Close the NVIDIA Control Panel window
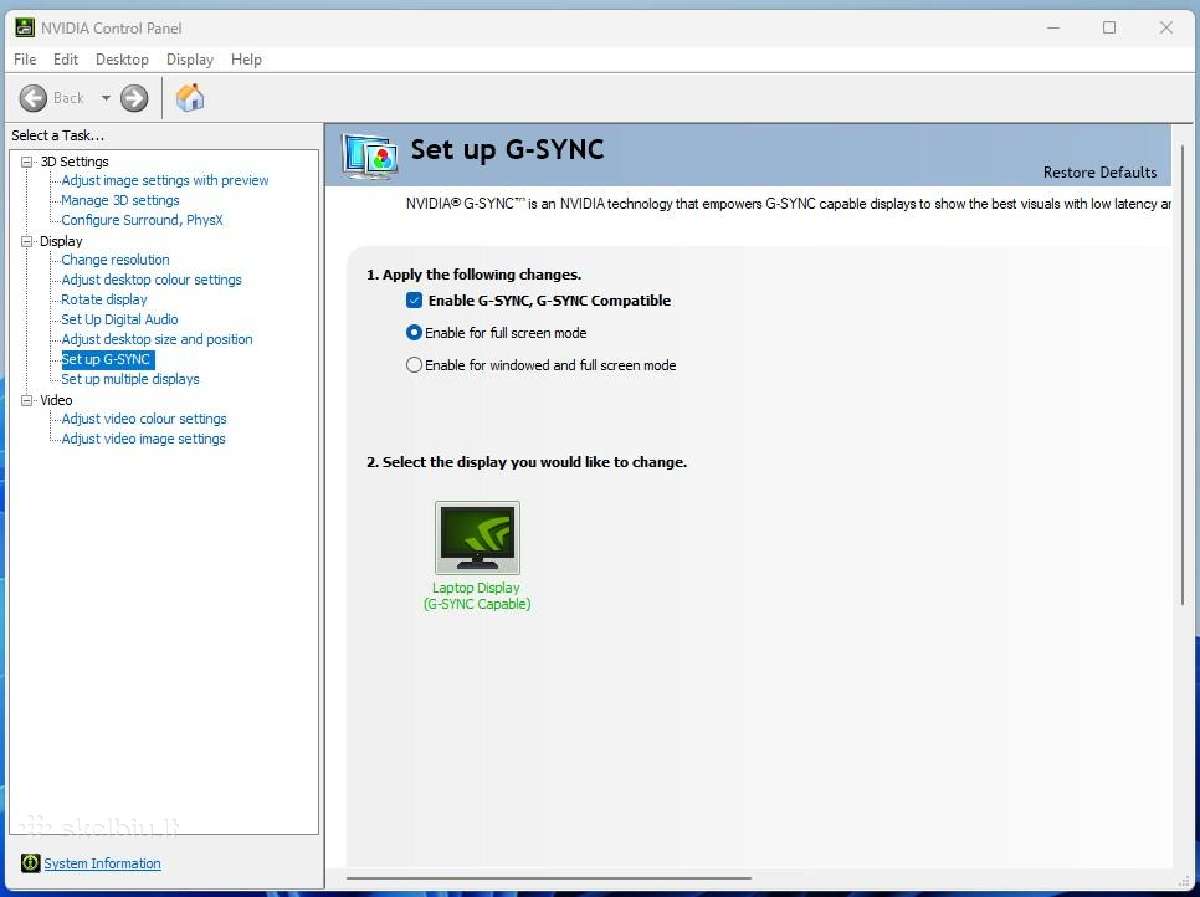Screen dimensions: 1200x897 [1166, 28]
